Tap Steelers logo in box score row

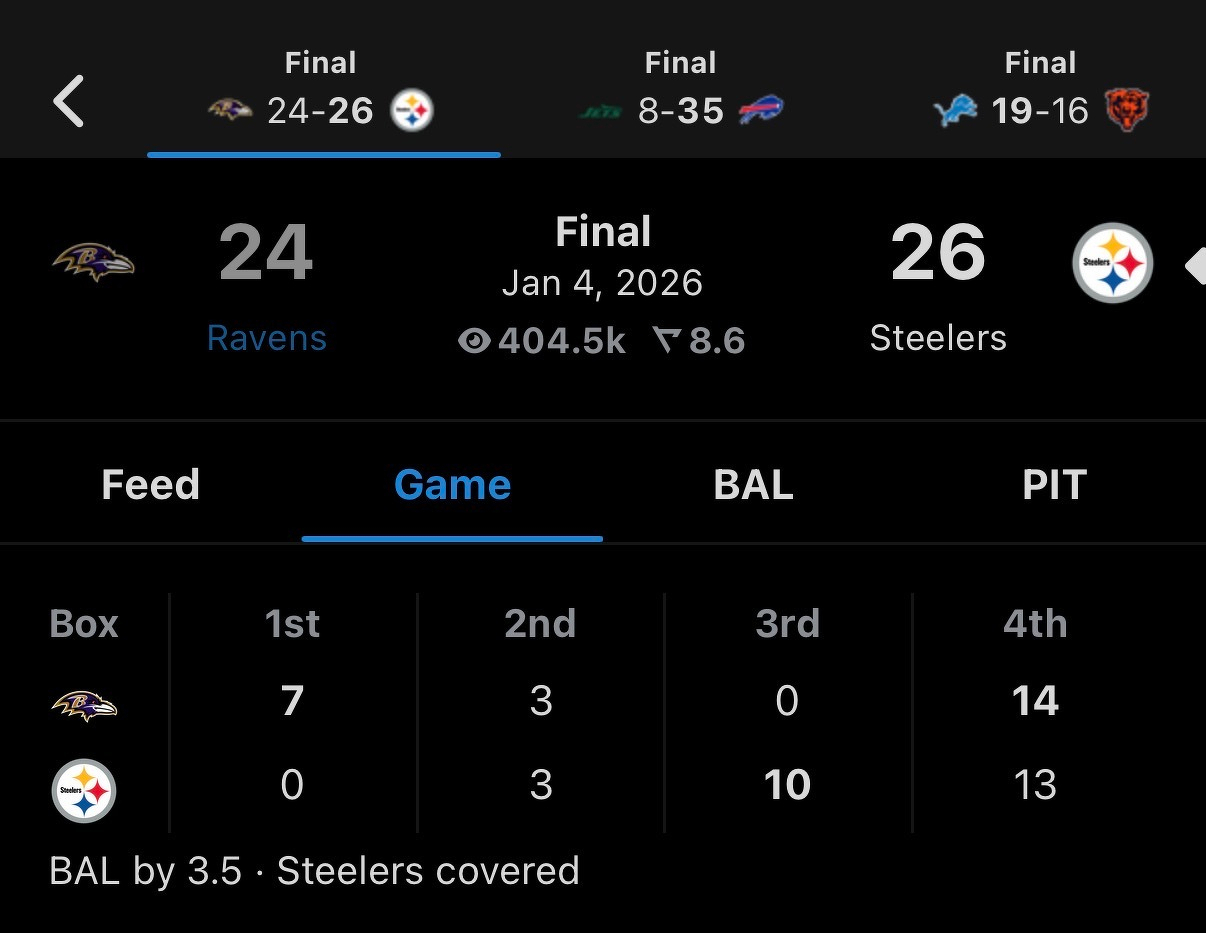point(84,790)
